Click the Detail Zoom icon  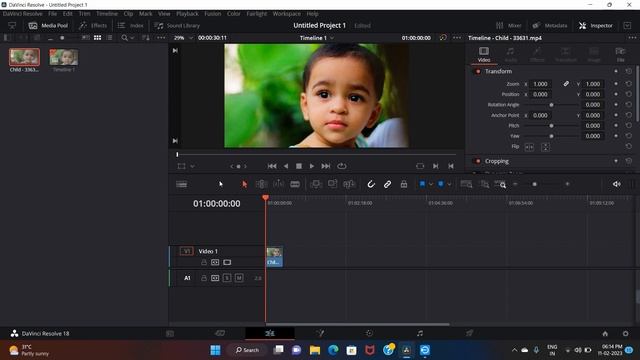(484, 184)
